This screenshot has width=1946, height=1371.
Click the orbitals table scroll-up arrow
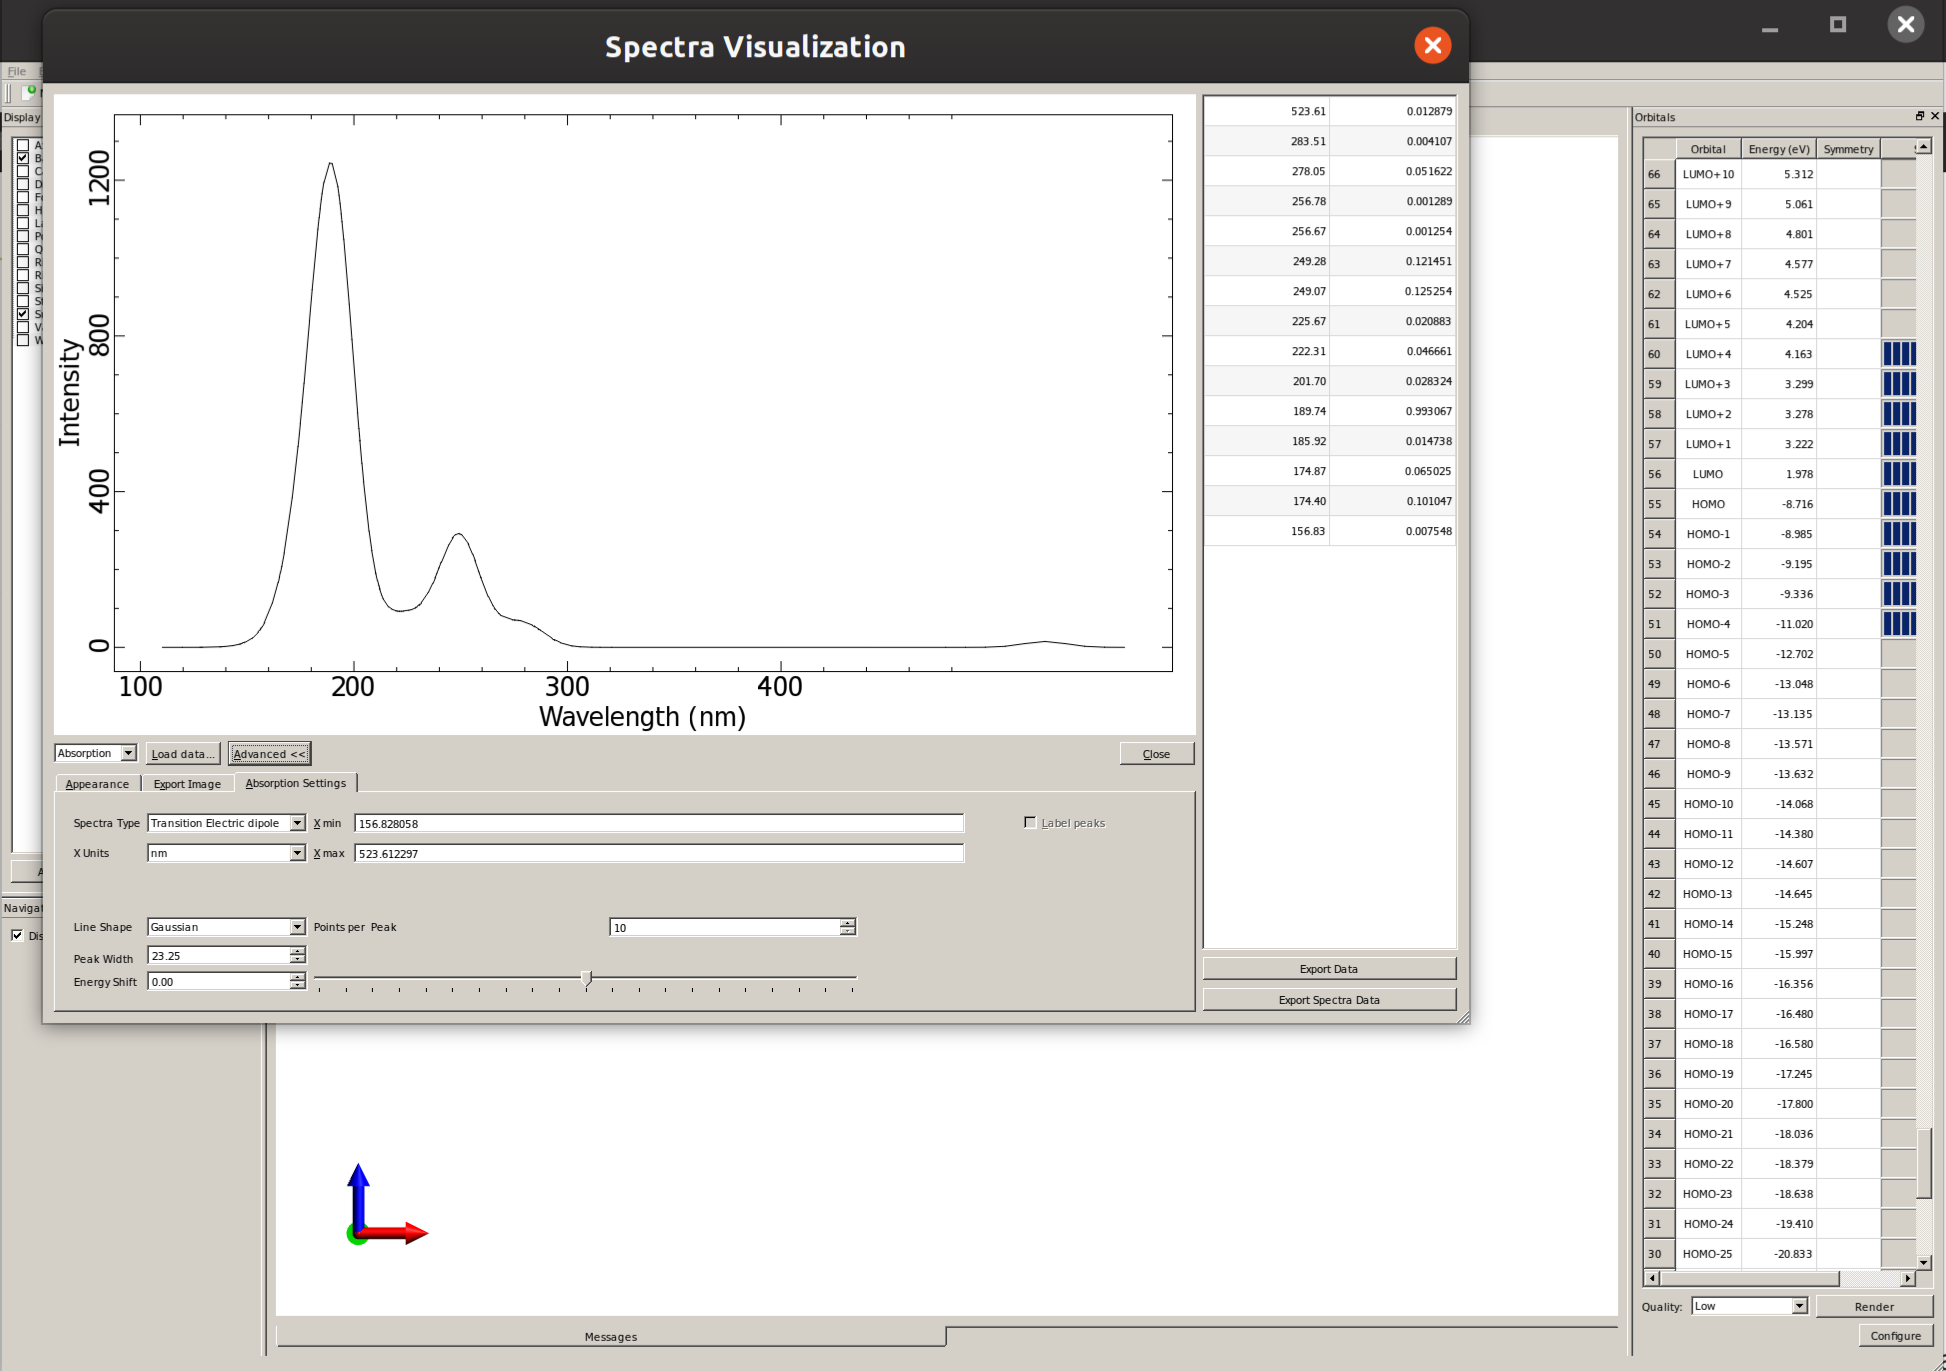pos(1923,147)
